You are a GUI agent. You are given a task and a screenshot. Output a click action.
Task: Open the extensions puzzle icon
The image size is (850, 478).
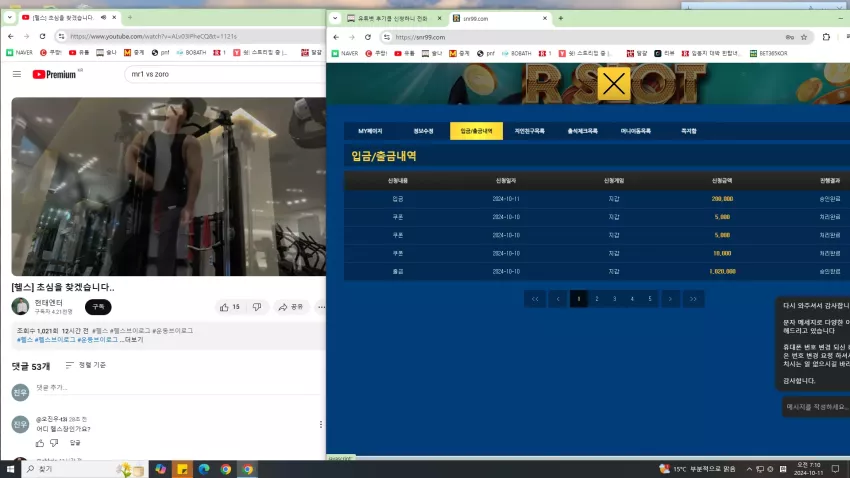[826, 37]
